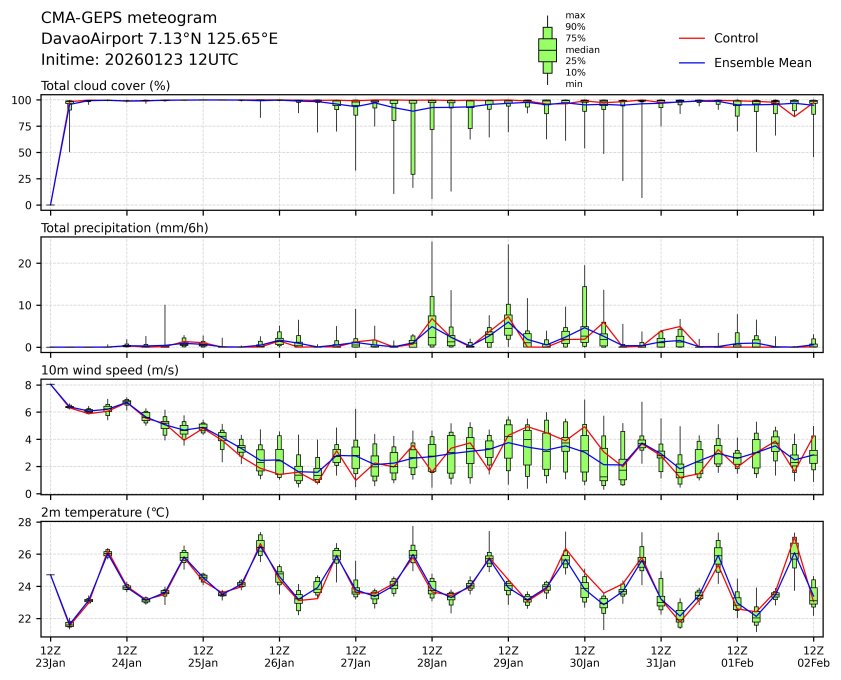Click the 'Total precipitation (mm/6h)' panel title
Screen dimensions: 841x680
125,228
